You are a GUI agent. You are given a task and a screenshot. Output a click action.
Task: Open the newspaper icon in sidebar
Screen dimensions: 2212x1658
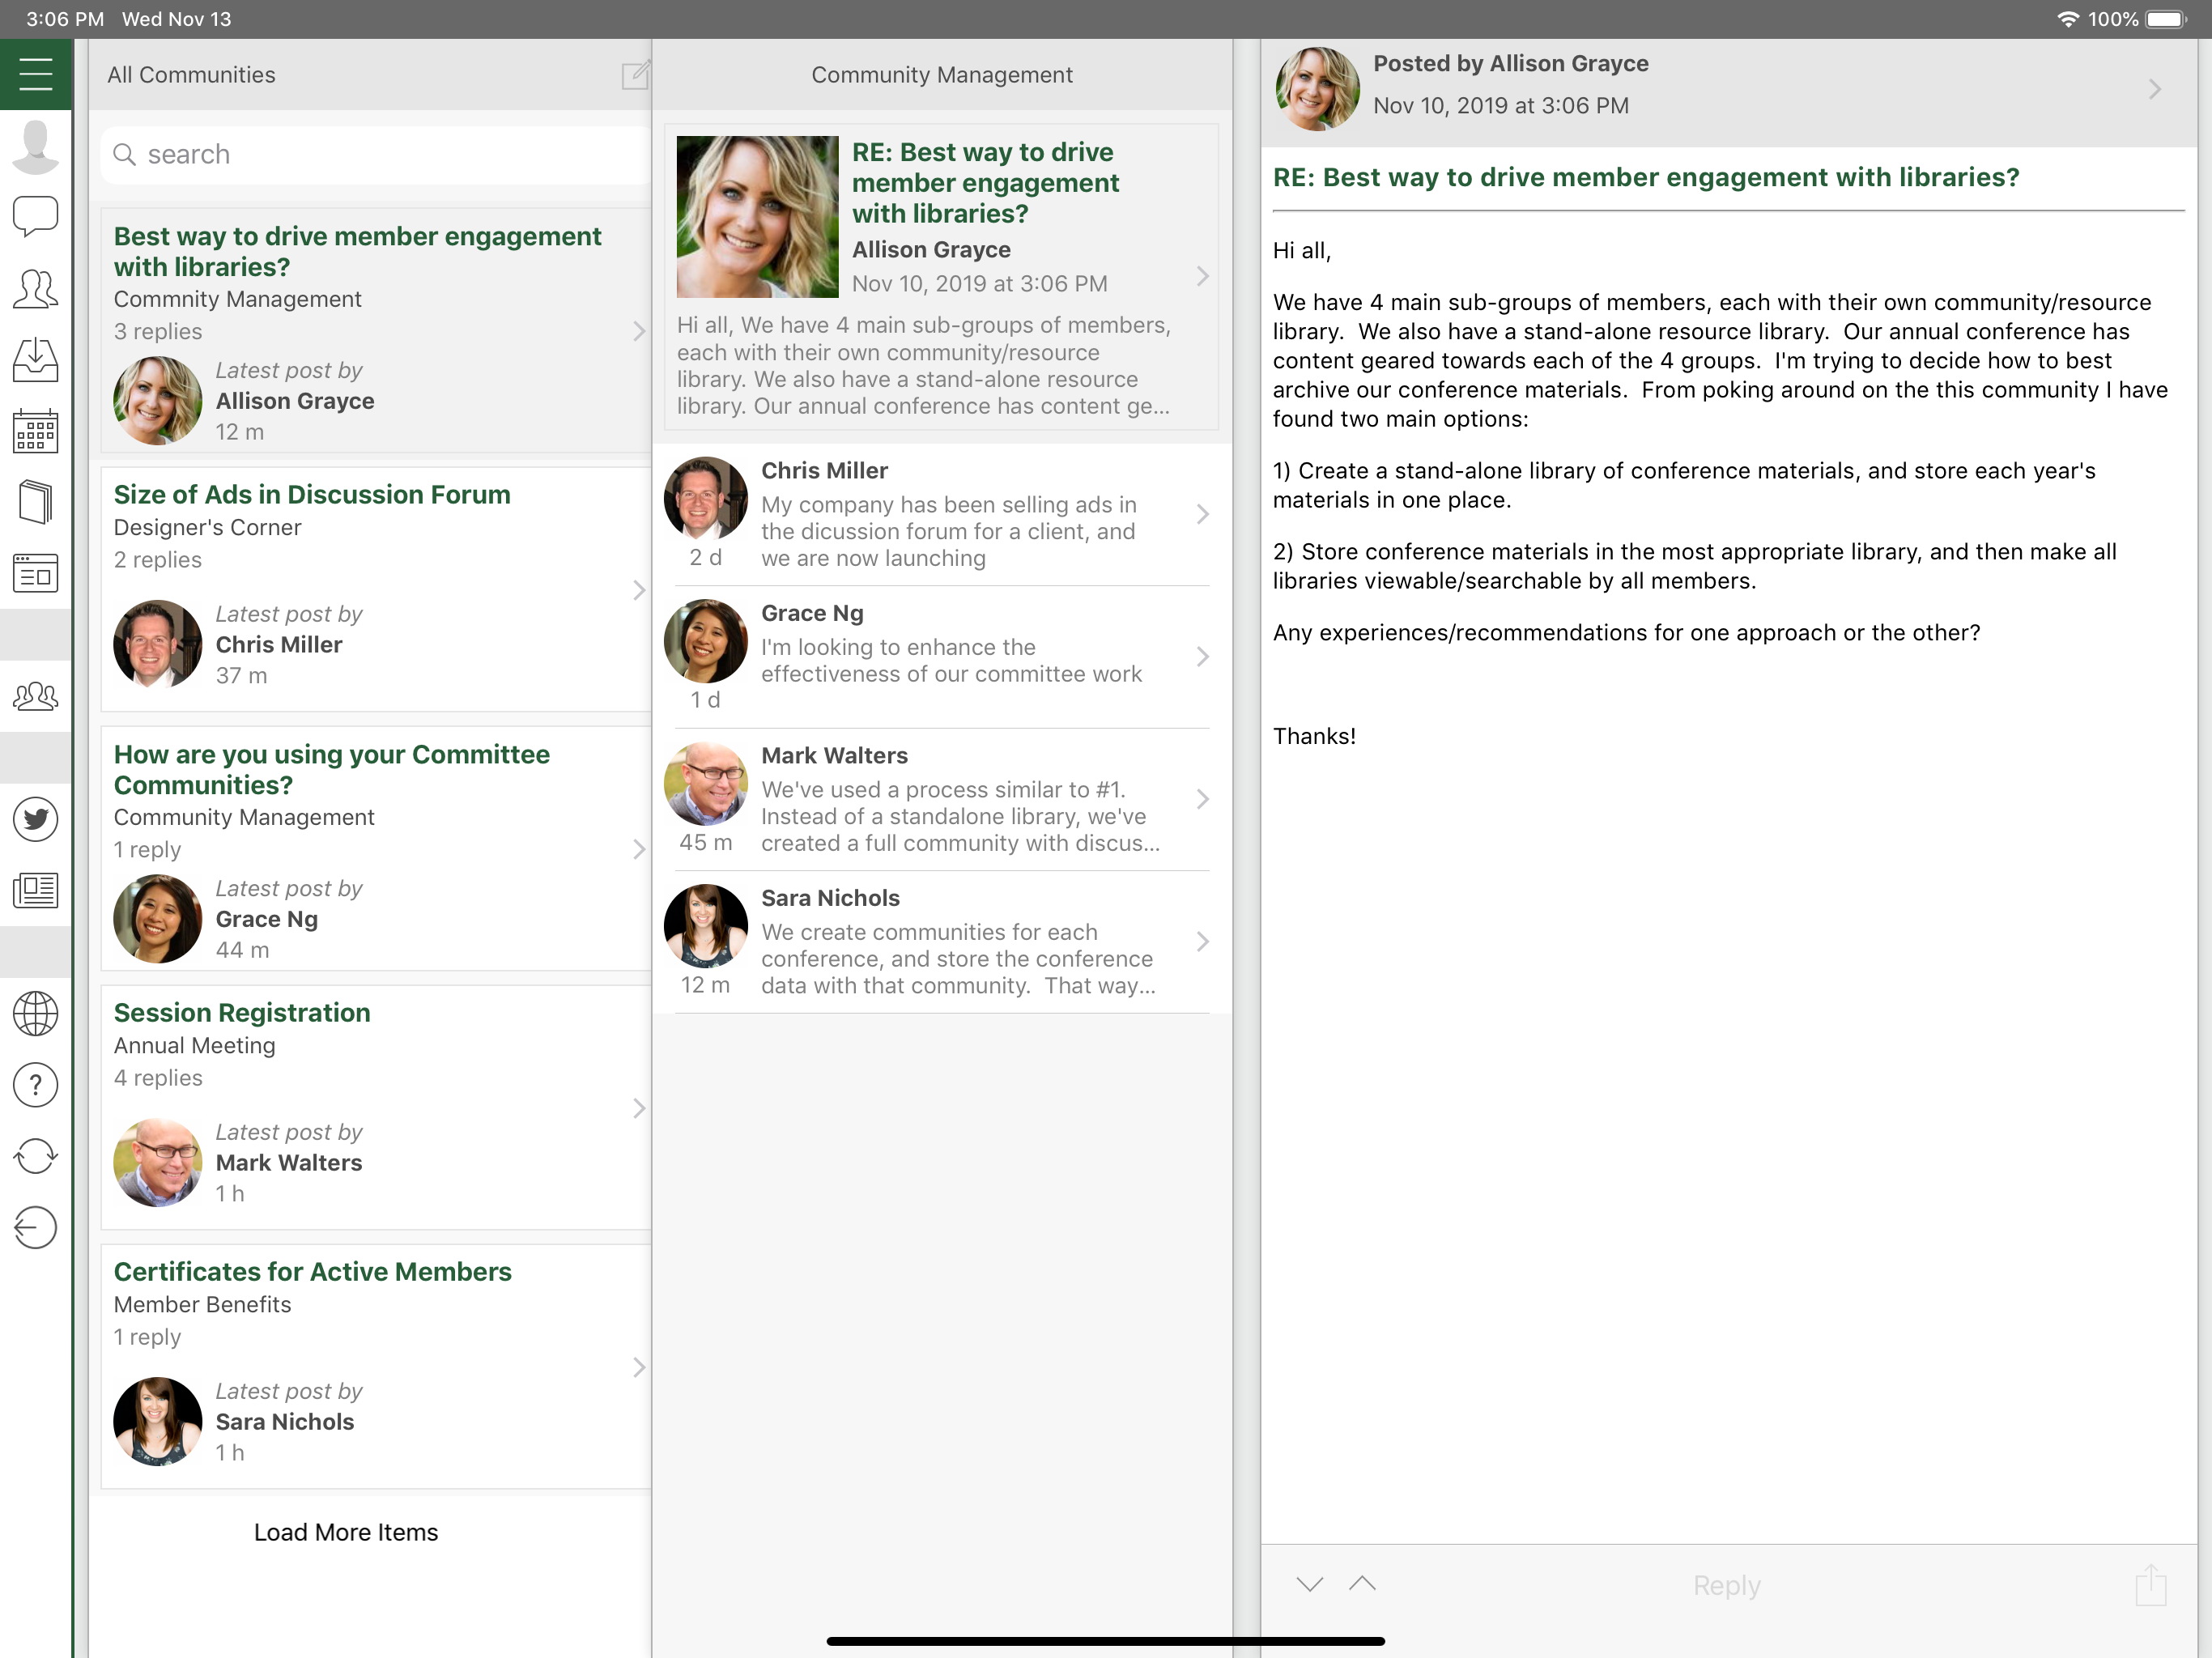click(35, 890)
